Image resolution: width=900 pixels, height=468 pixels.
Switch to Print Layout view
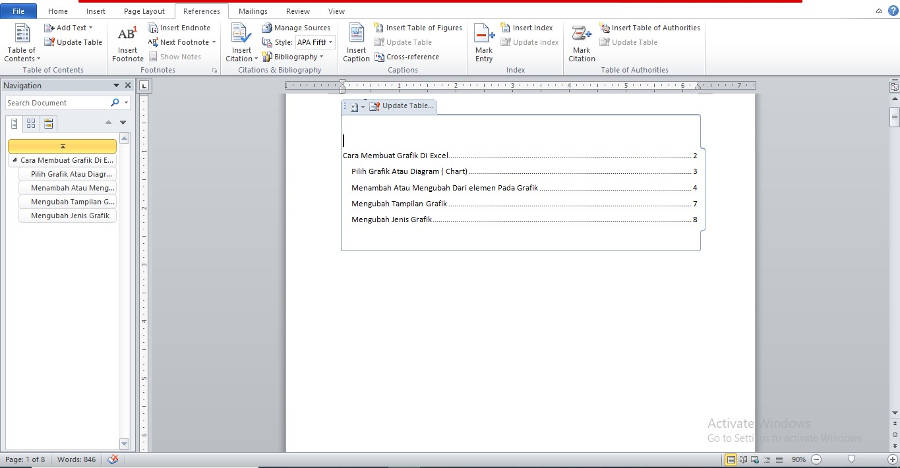click(731, 459)
